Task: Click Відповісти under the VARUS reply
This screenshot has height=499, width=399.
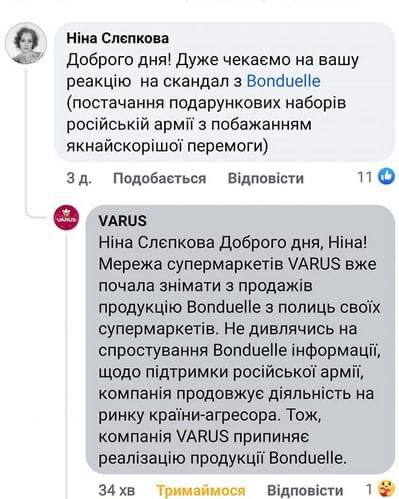Action: click(x=305, y=490)
